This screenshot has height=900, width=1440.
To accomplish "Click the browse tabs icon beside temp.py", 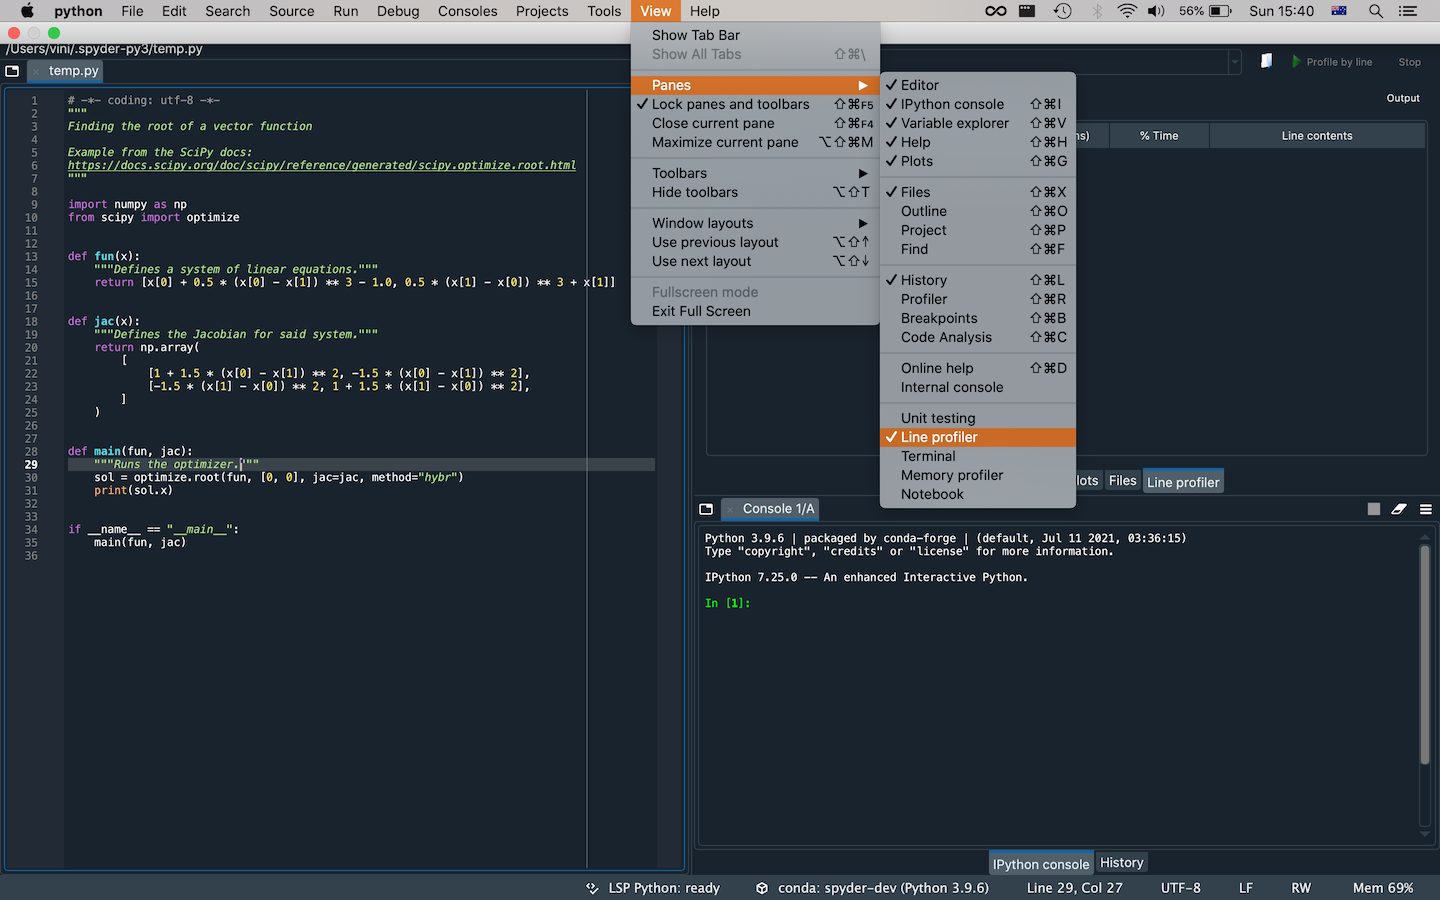I will (x=12, y=70).
